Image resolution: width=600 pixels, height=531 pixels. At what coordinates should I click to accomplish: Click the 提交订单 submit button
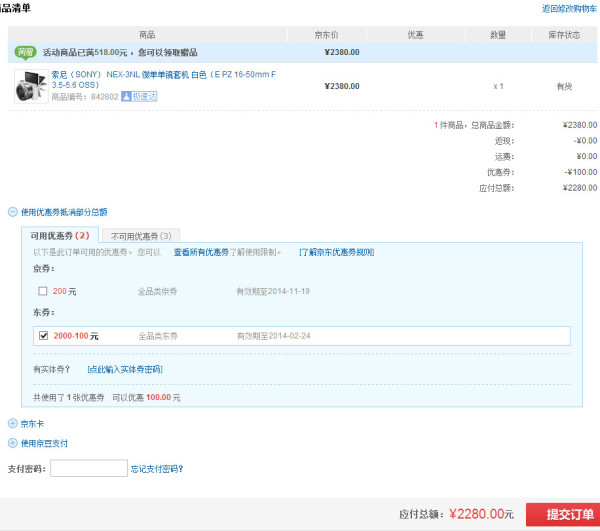(x=563, y=514)
